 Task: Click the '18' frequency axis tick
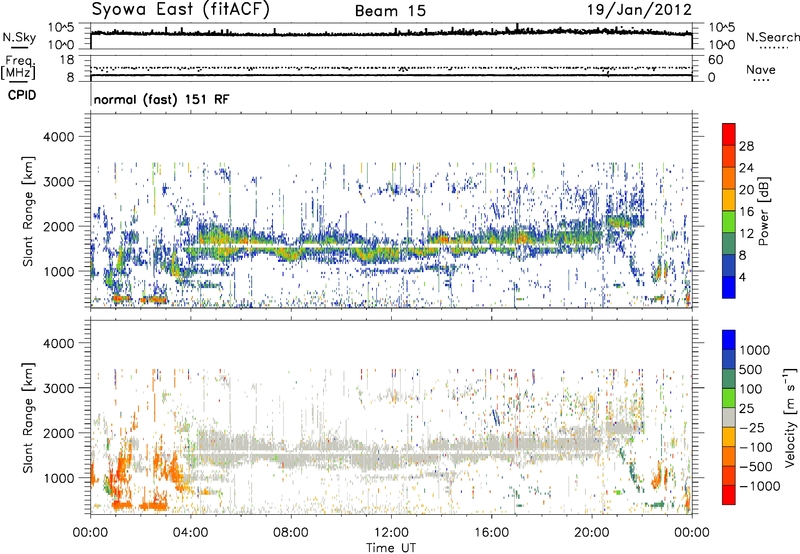pyautogui.click(x=67, y=60)
